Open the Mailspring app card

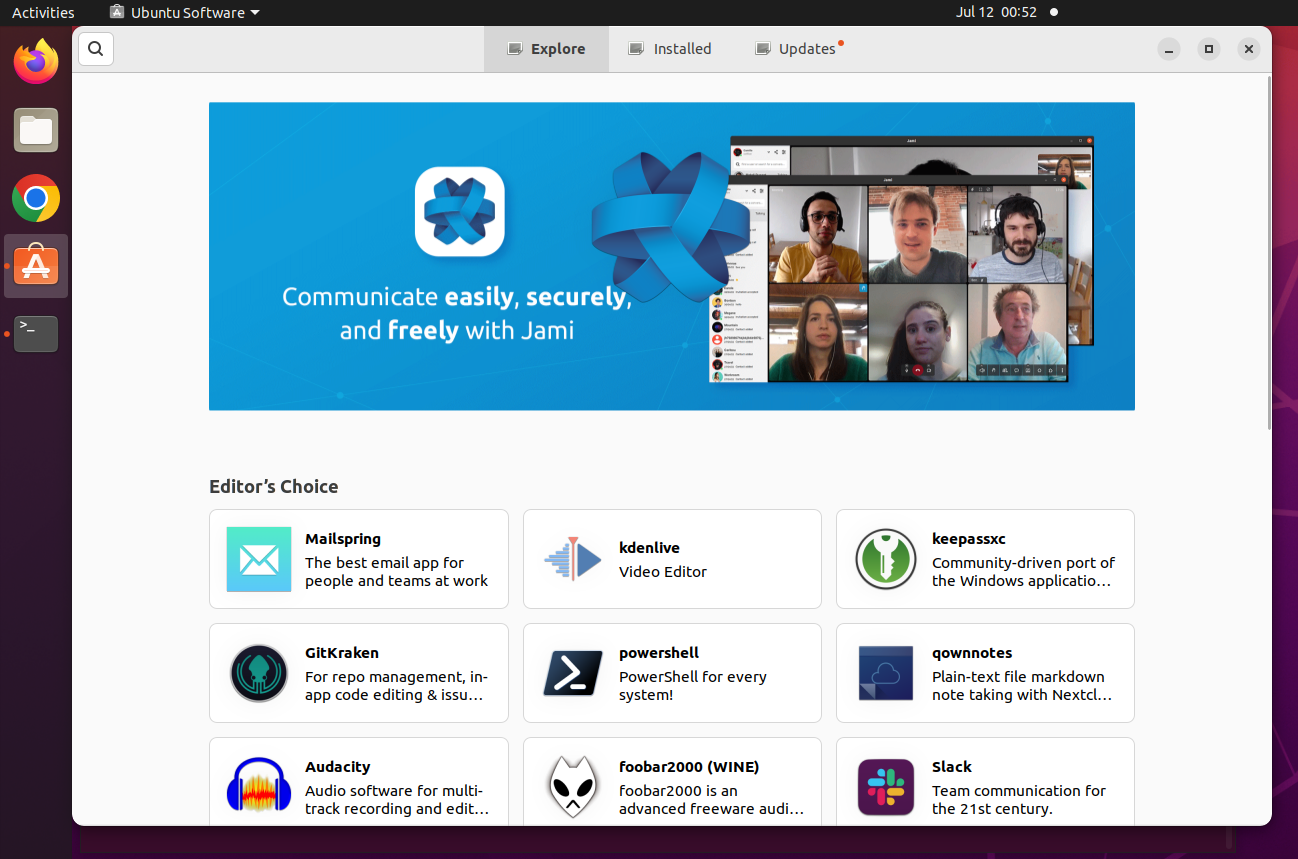[x=359, y=559]
